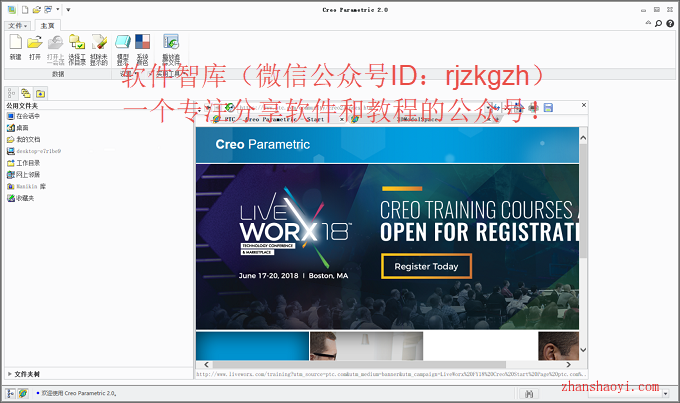
Task: Click the LiveWorx 18 banner logo
Action: tap(295, 228)
